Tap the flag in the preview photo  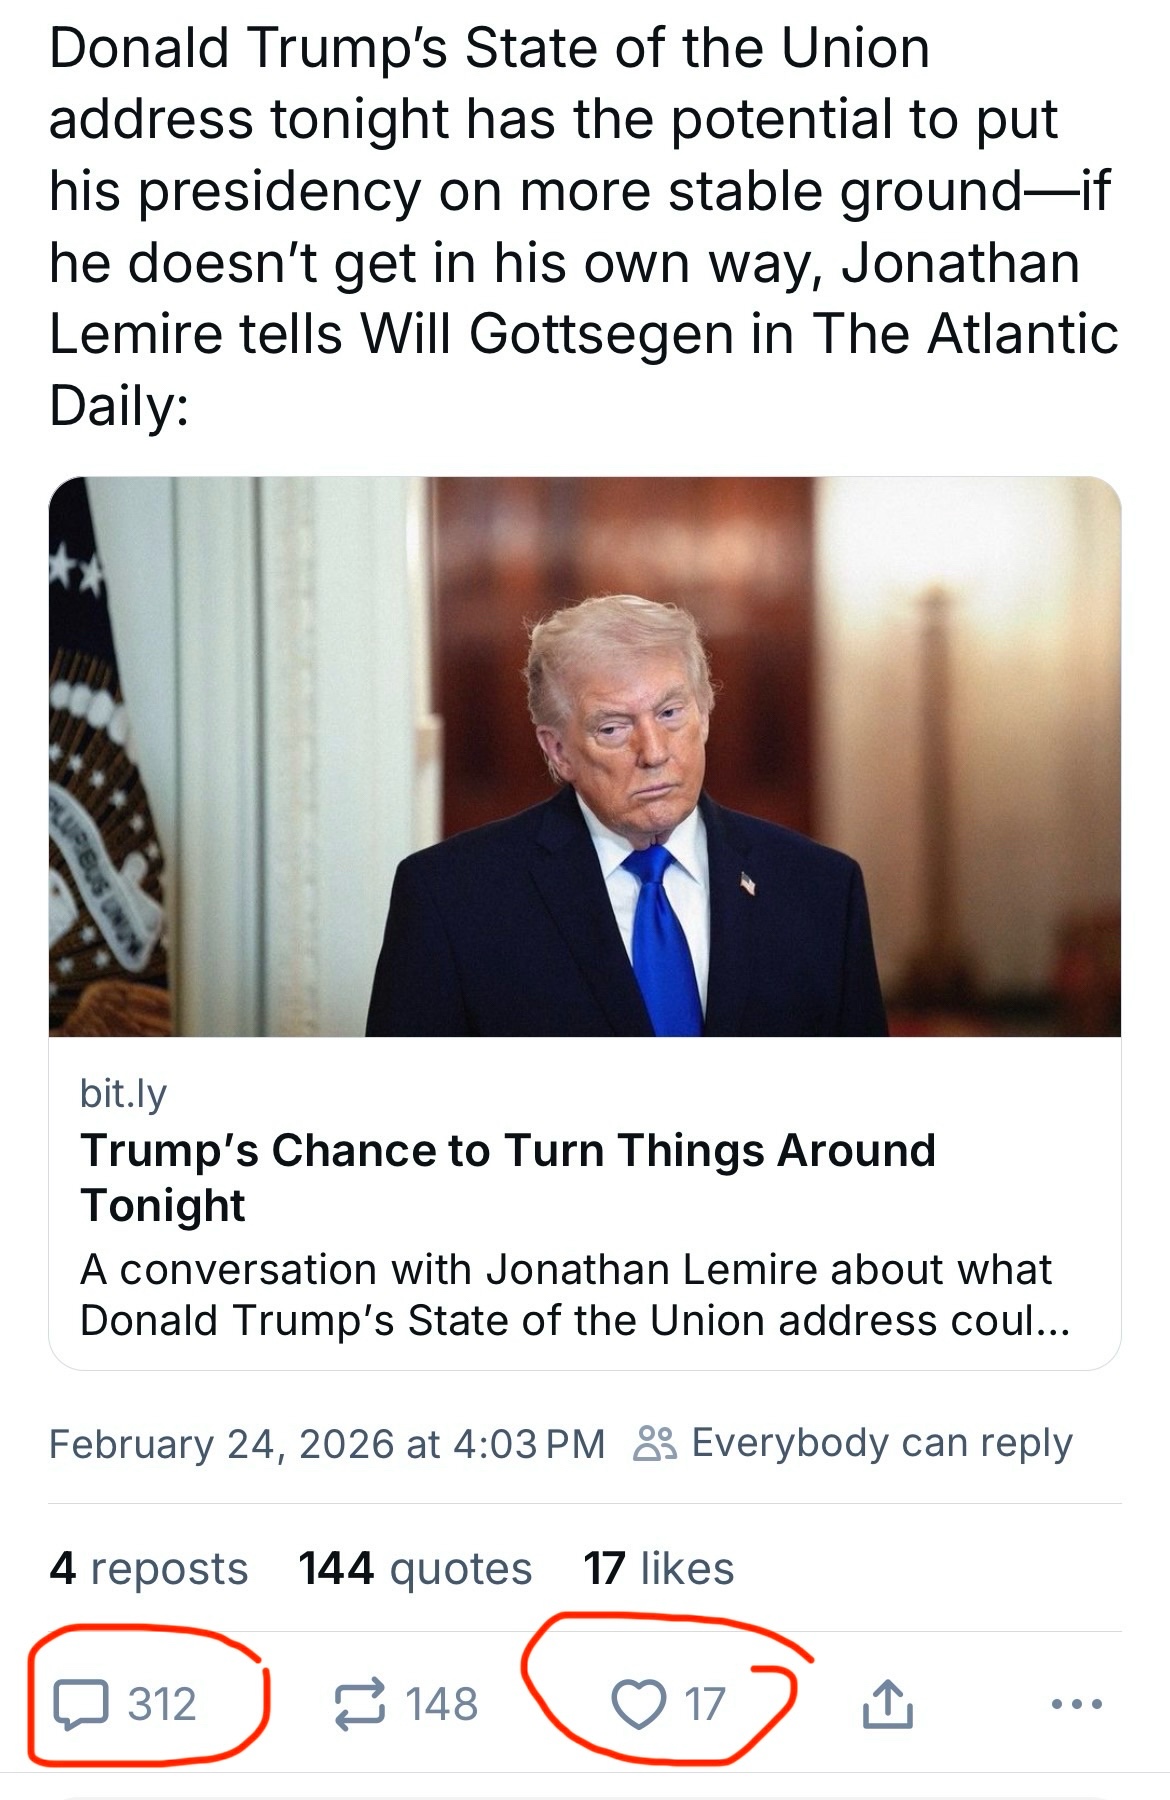(100, 760)
